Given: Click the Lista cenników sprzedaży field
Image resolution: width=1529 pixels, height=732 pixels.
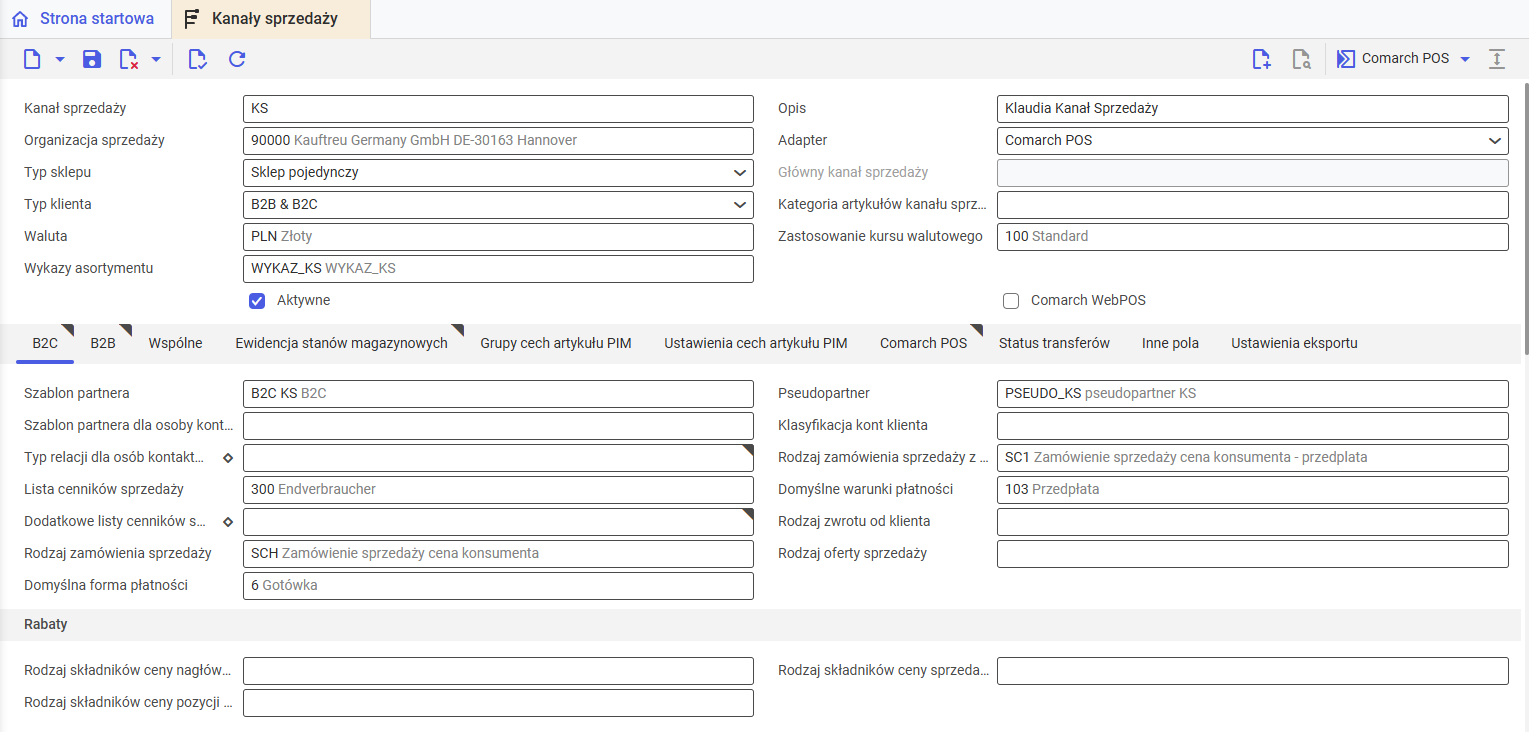Looking at the screenshot, I should coord(498,489).
